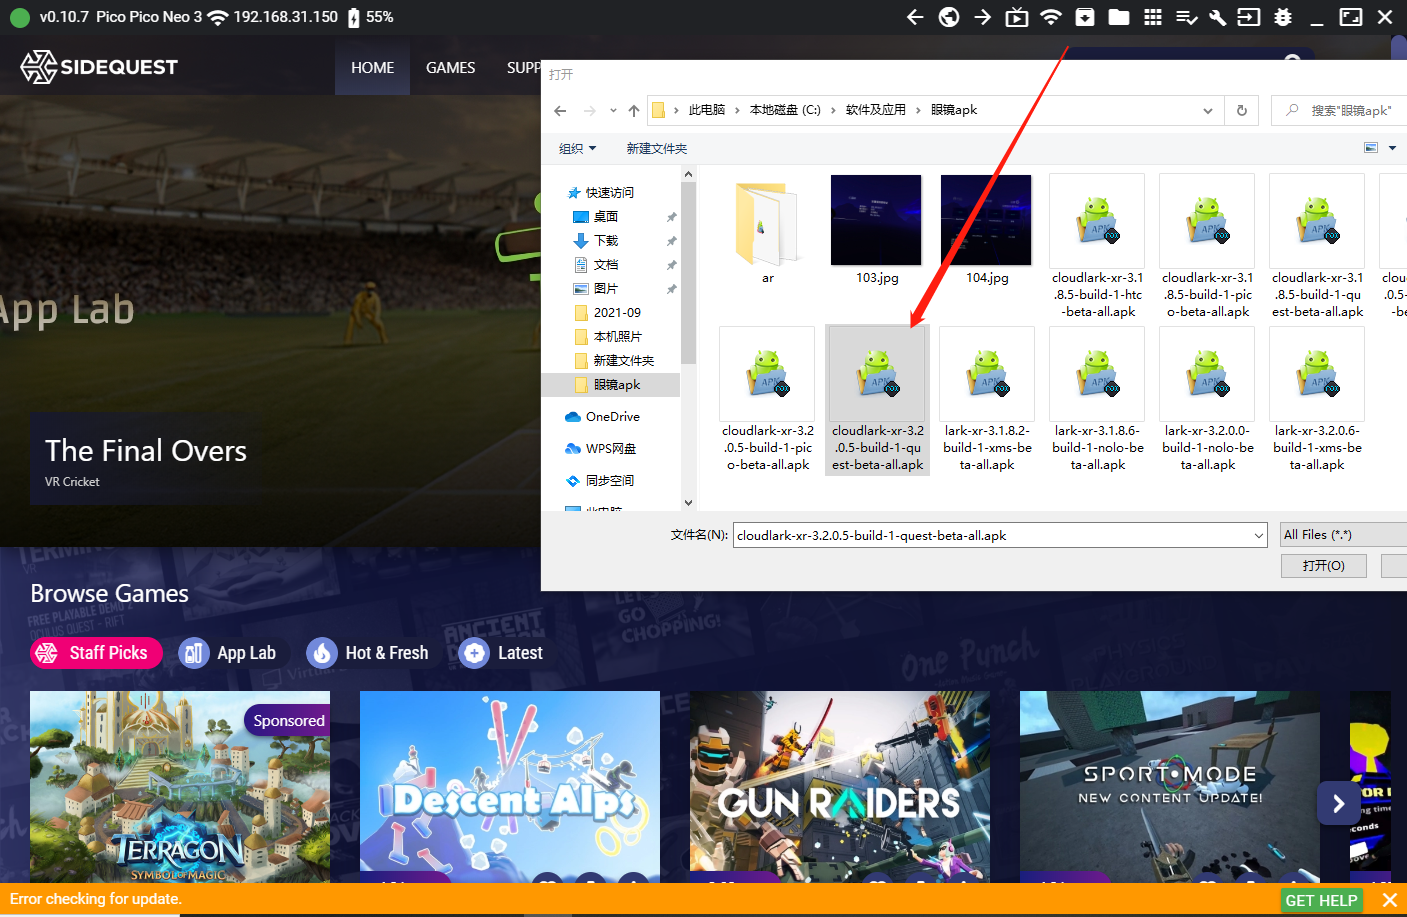Screen dimensions: 1407x917
Task: Open the headset file manager folder icon
Action: click(1119, 17)
